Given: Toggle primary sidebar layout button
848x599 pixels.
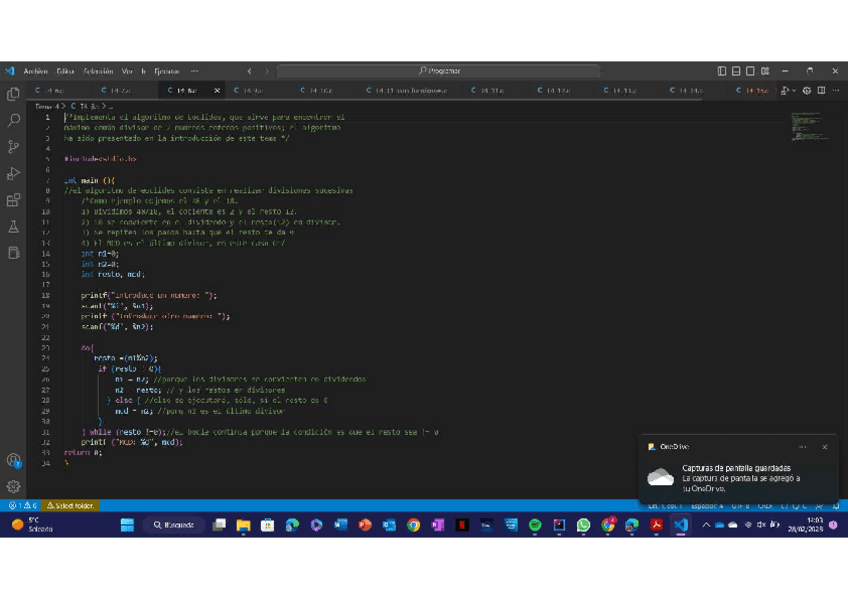Looking at the screenshot, I should pos(722,71).
